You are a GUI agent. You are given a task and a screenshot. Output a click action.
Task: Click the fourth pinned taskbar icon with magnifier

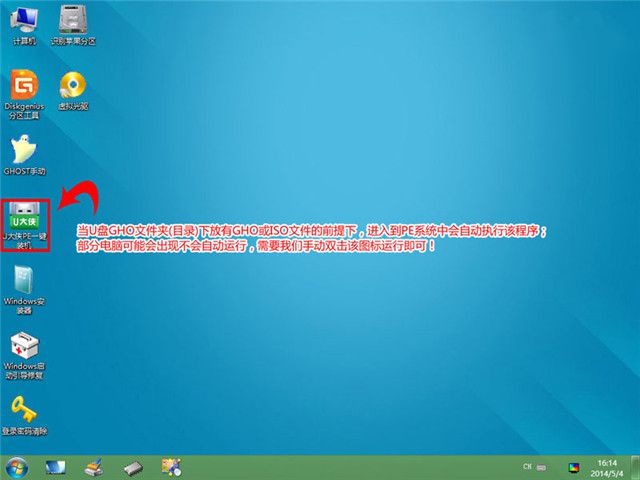tap(172, 467)
